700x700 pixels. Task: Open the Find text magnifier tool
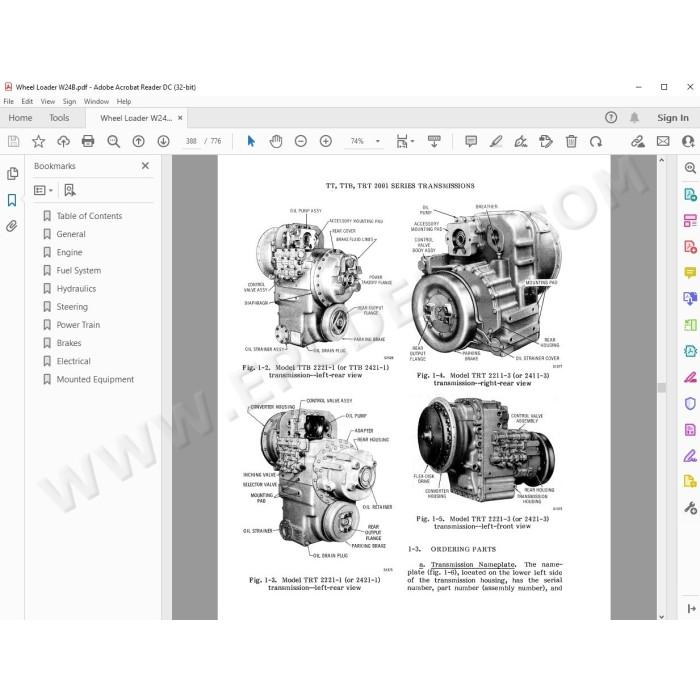coord(113,142)
